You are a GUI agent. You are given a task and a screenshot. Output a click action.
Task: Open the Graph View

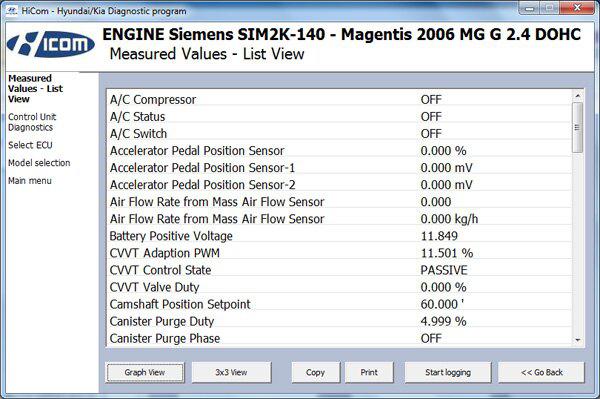coord(145,372)
